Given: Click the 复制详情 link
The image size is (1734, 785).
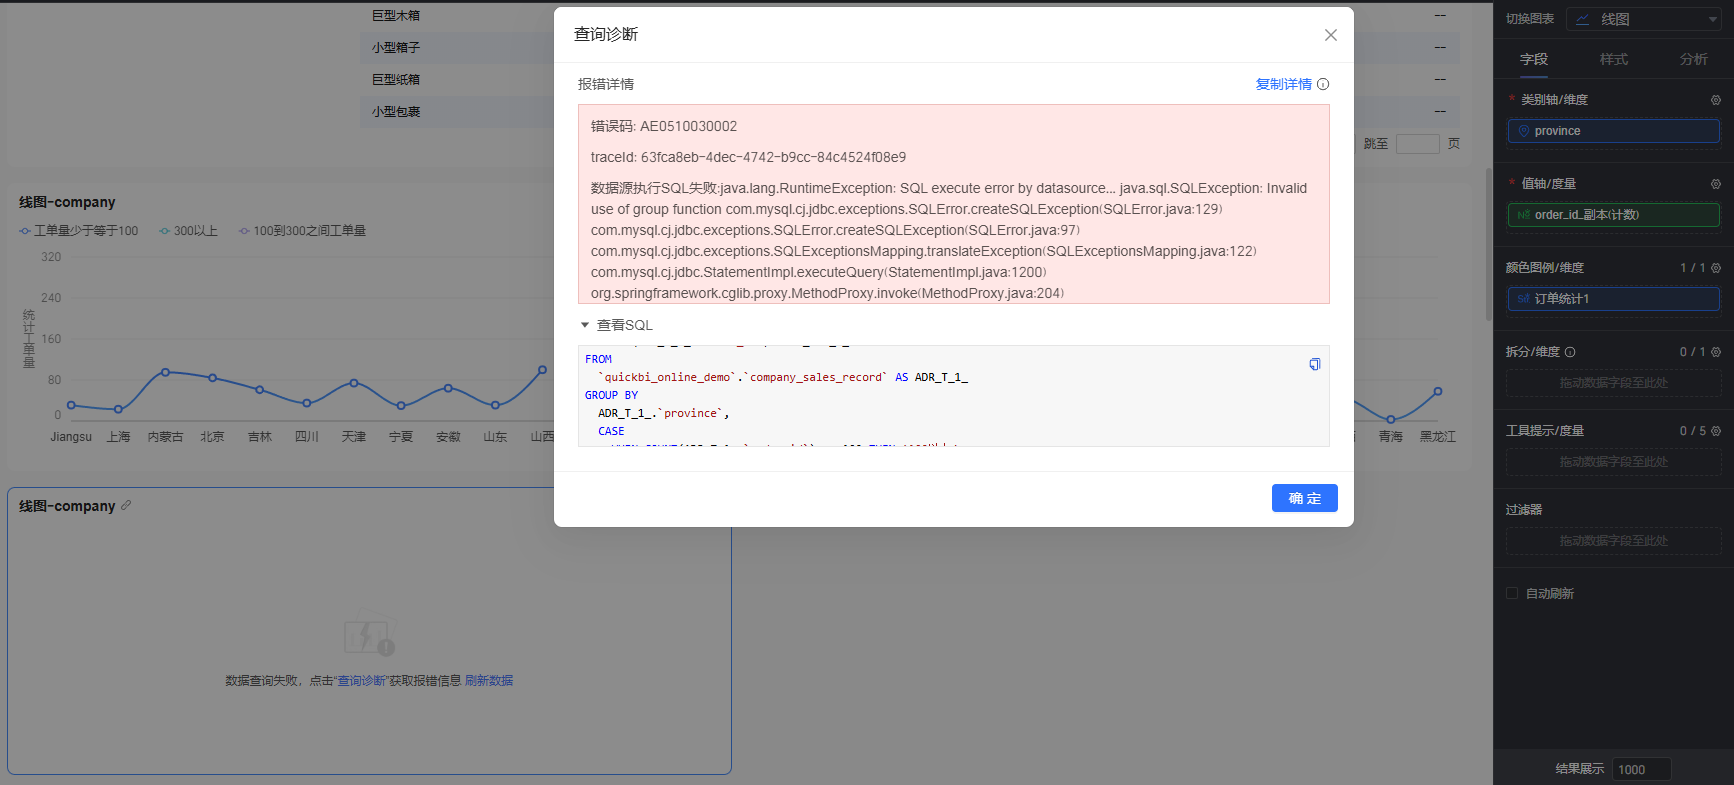Looking at the screenshot, I should (x=1284, y=84).
